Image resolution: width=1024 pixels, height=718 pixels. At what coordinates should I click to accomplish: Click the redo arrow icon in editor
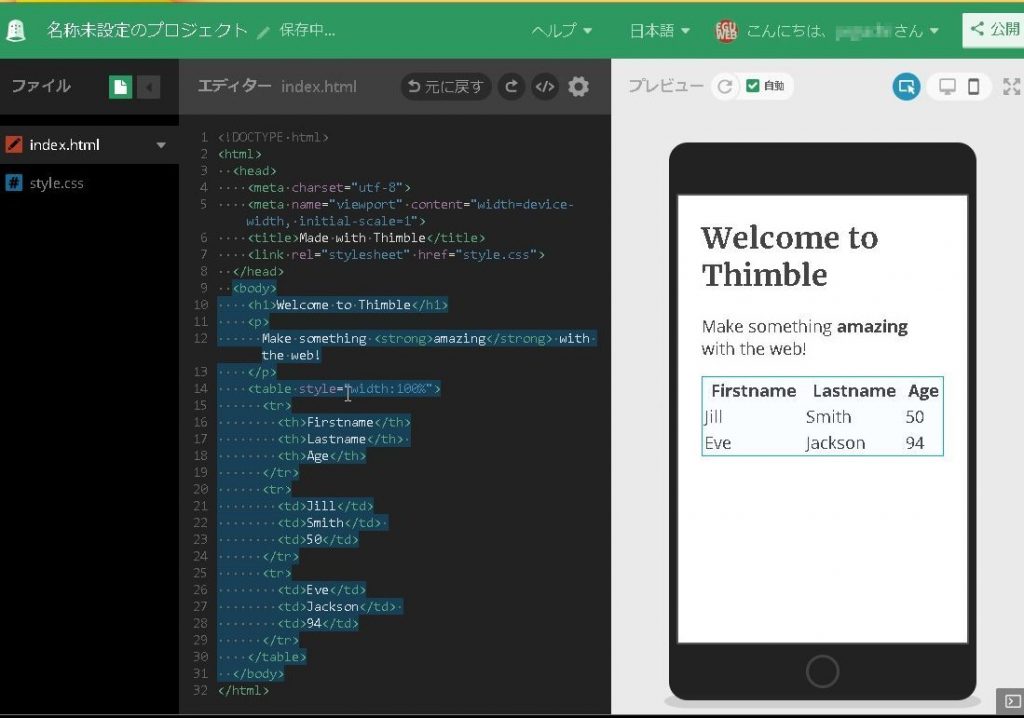pyautogui.click(x=511, y=87)
